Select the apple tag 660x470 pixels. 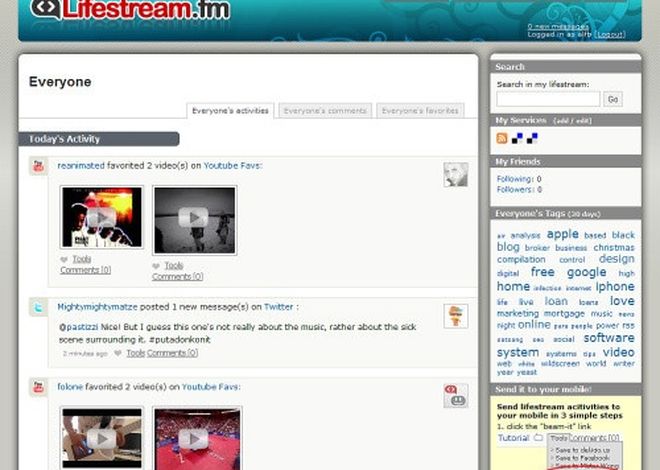pos(562,234)
